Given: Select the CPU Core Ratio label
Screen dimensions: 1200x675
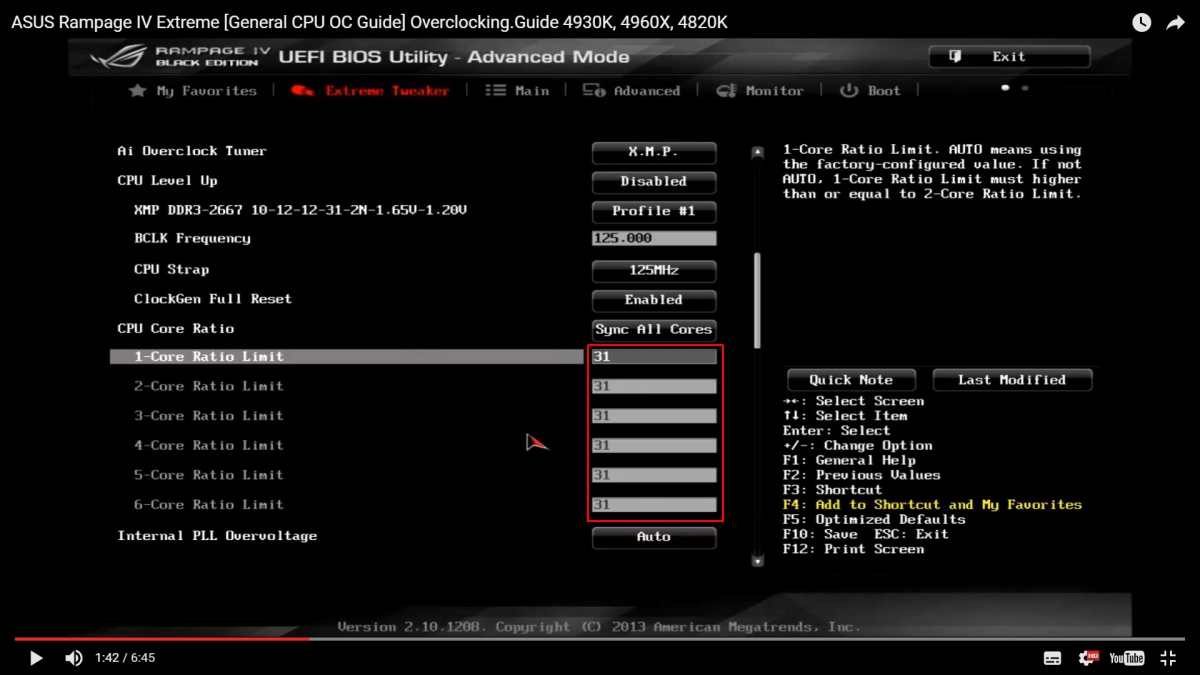Looking at the screenshot, I should [x=176, y=329].
